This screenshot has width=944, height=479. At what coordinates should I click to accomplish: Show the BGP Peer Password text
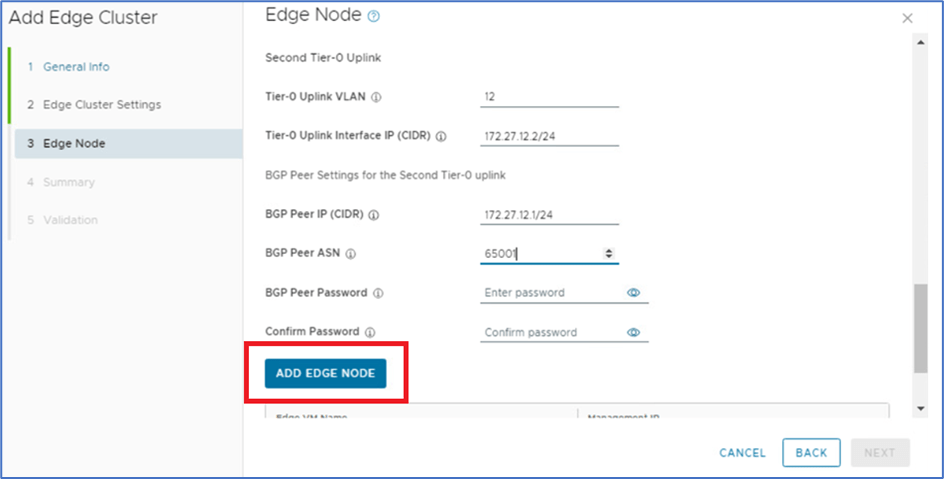point(633,293)
